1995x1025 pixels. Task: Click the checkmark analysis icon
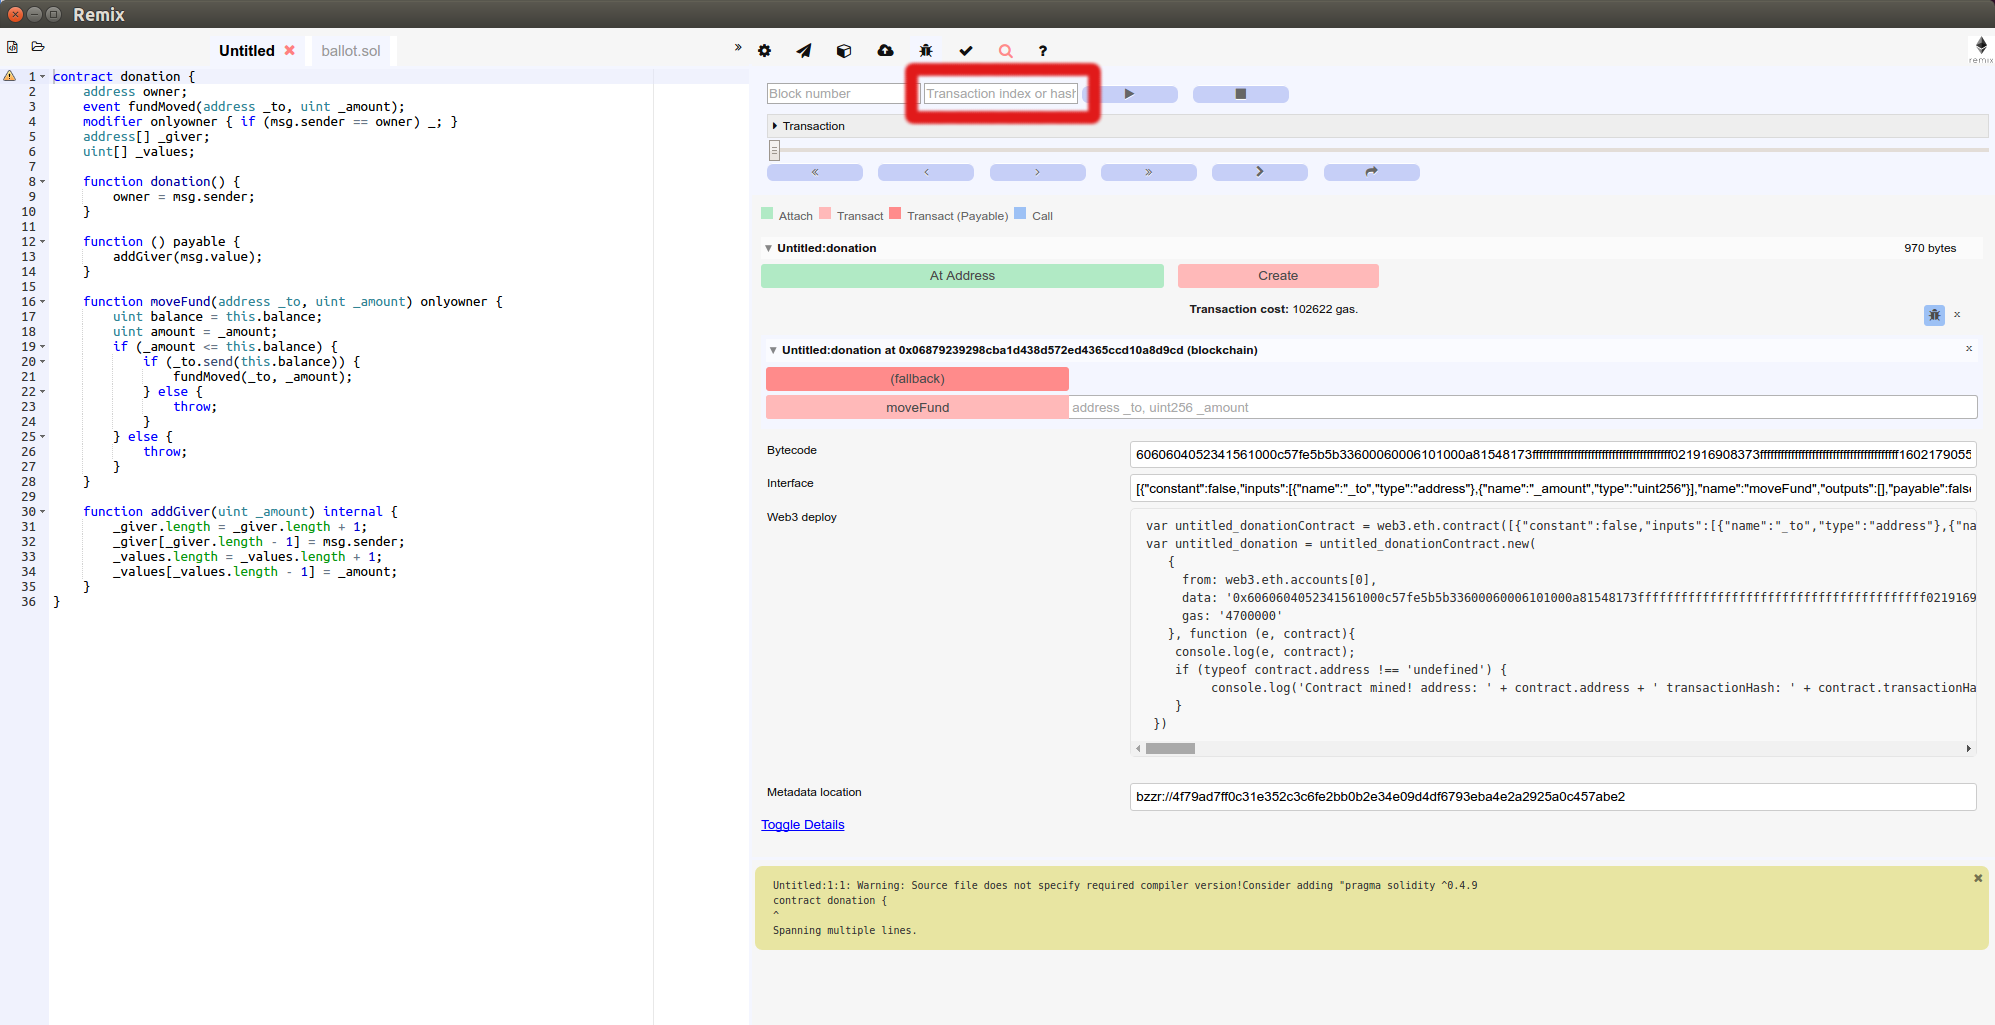tap(966, 51)
